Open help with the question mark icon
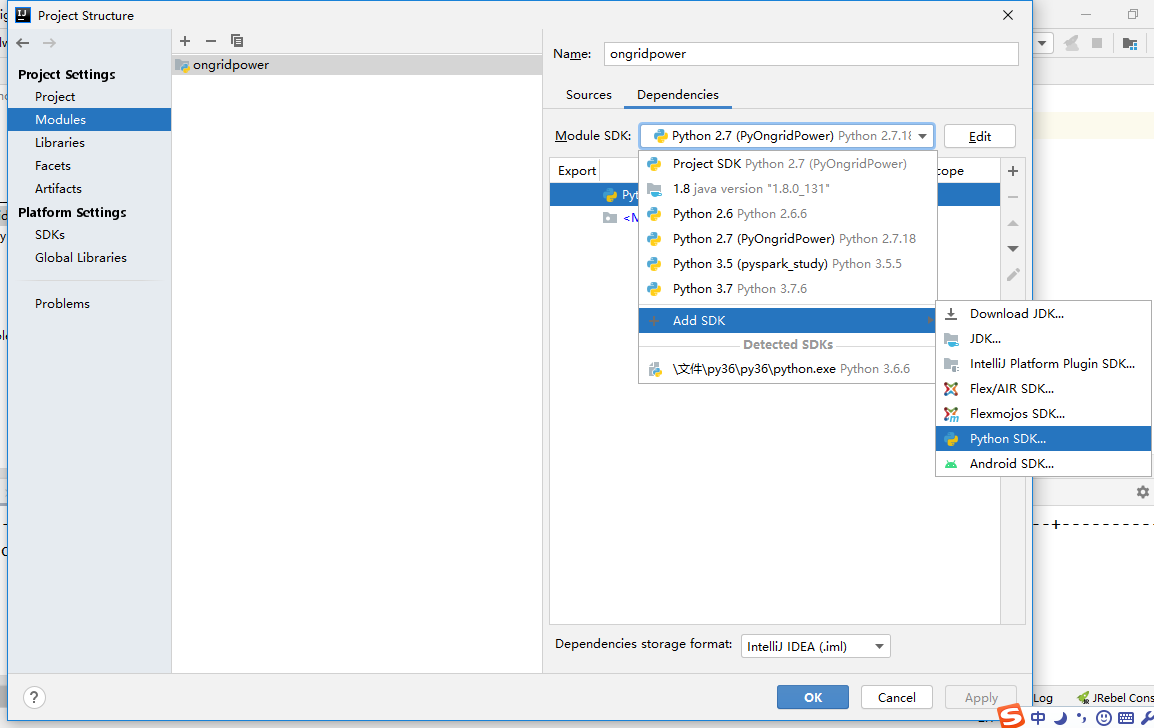Screen dimensions: 1154x728 point(34,697)
